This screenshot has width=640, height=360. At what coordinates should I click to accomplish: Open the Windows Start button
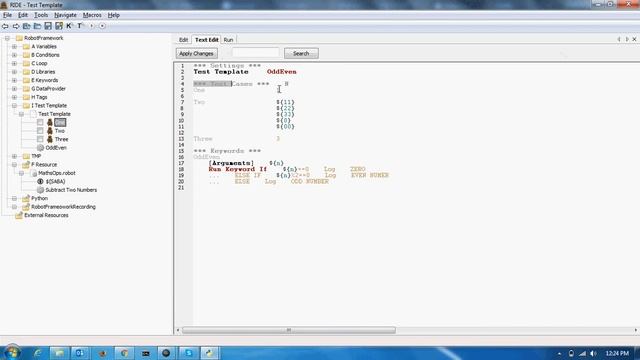tap(12, 352)
